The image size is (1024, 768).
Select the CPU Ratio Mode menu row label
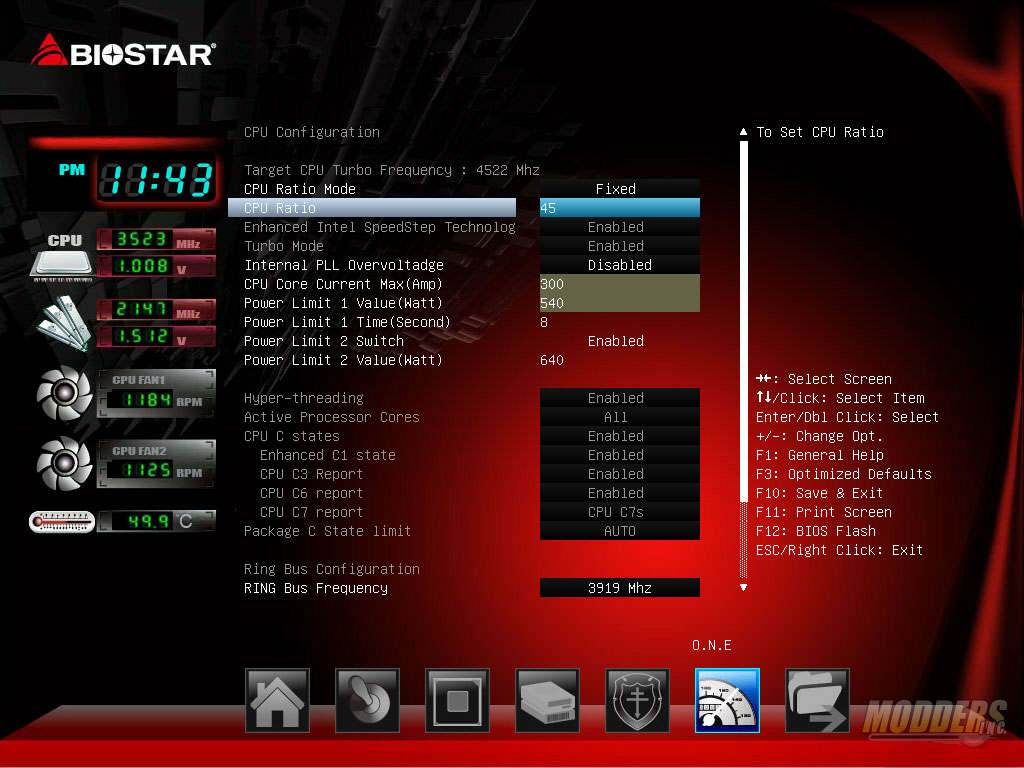(300, 189)
